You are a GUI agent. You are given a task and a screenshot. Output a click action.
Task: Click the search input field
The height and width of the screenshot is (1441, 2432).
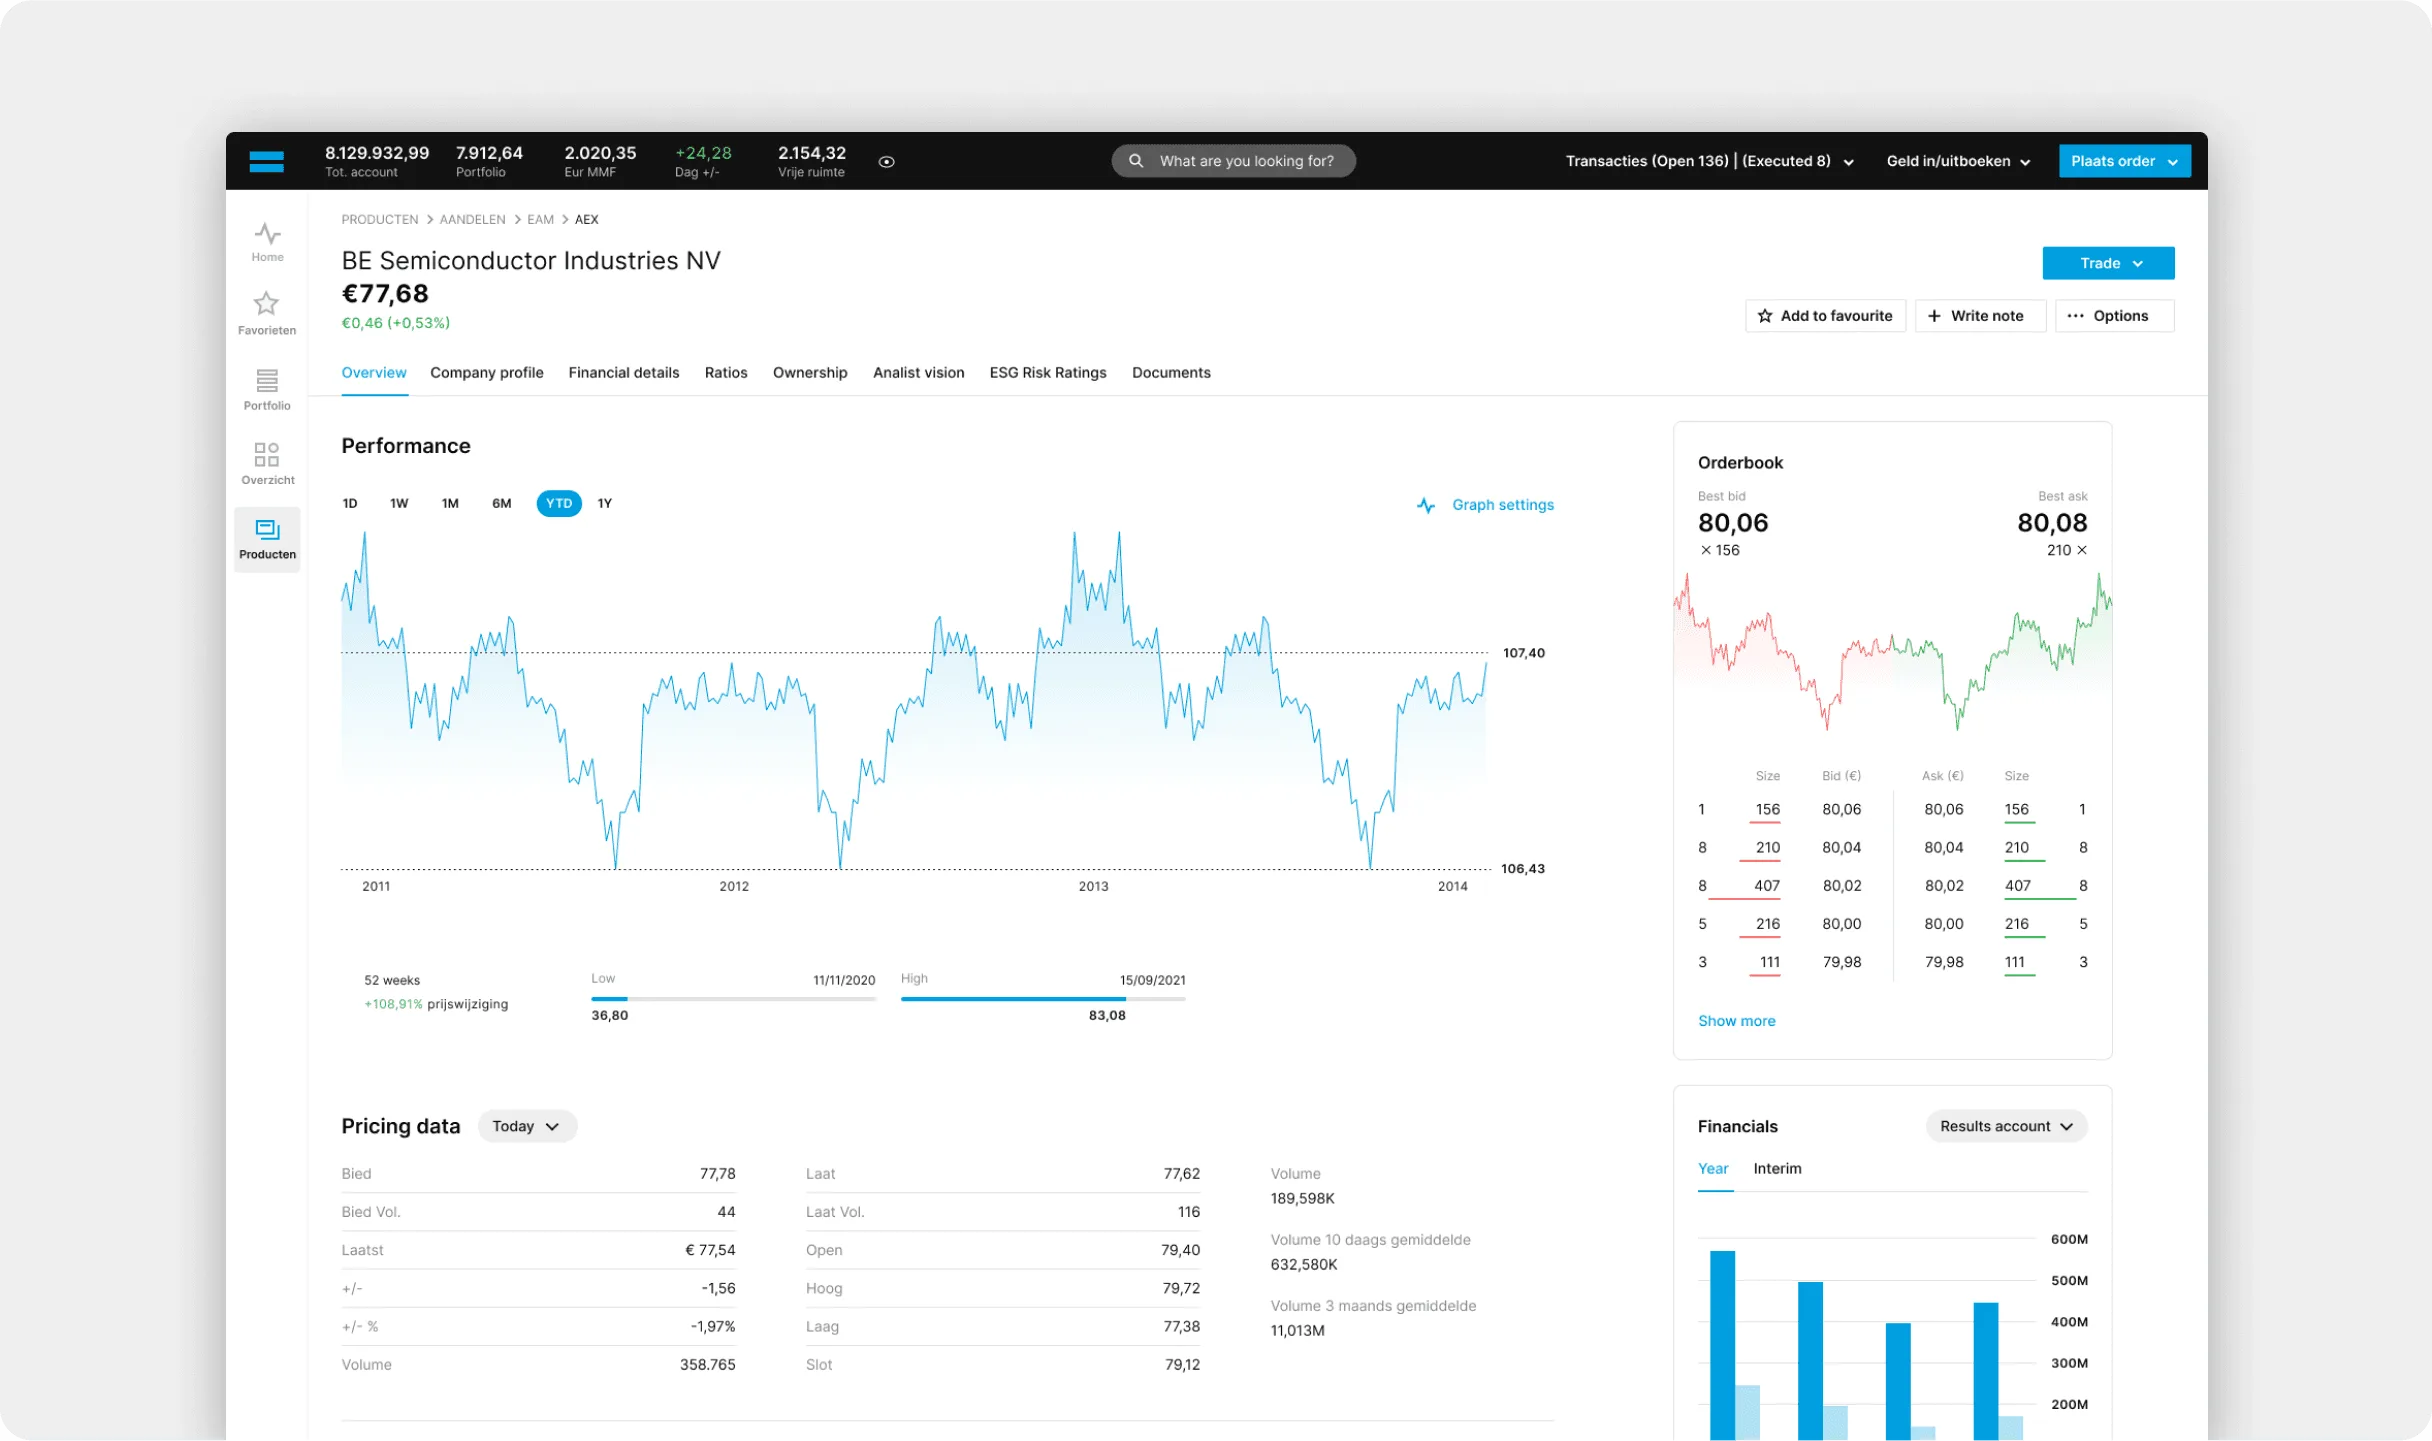point(1233,161)
